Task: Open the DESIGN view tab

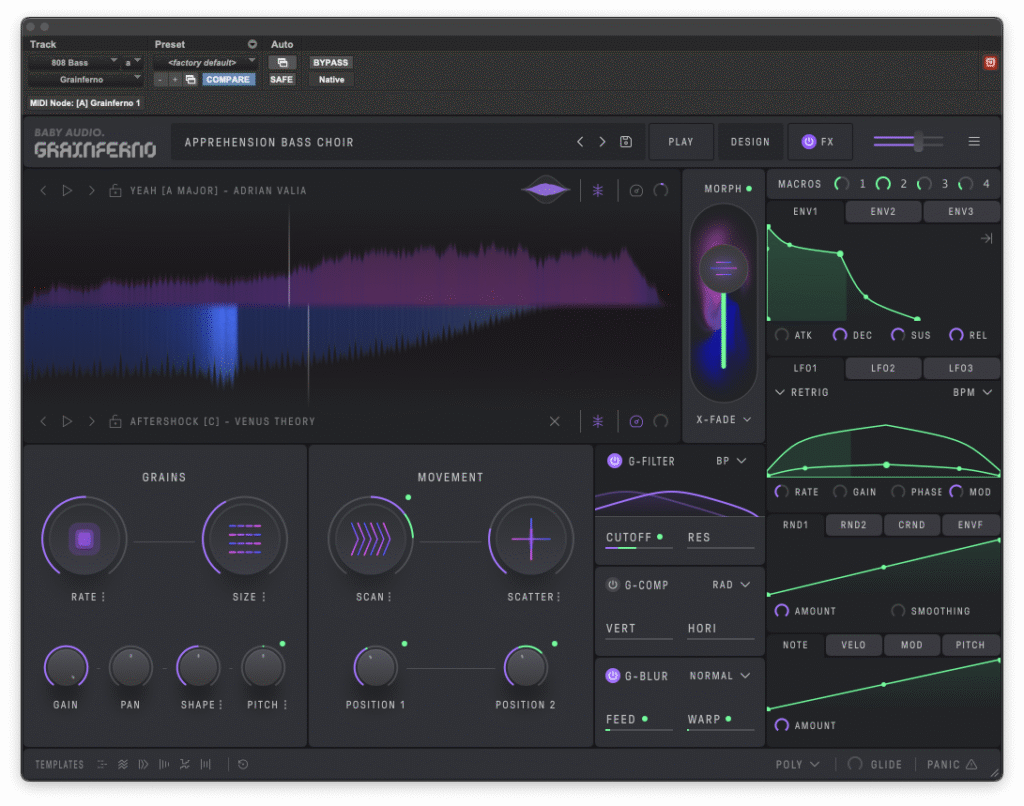Action: (x=750, y=142)
